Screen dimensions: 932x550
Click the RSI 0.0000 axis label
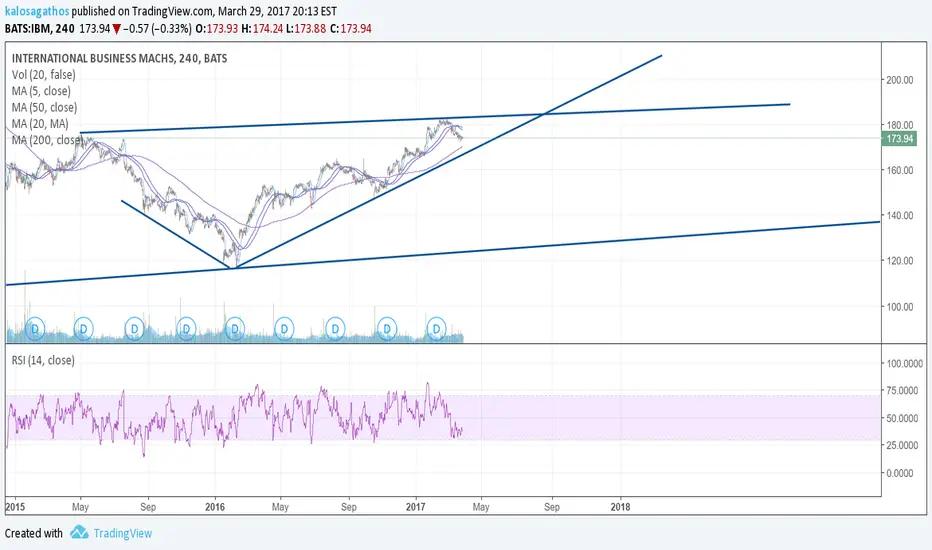899,473
